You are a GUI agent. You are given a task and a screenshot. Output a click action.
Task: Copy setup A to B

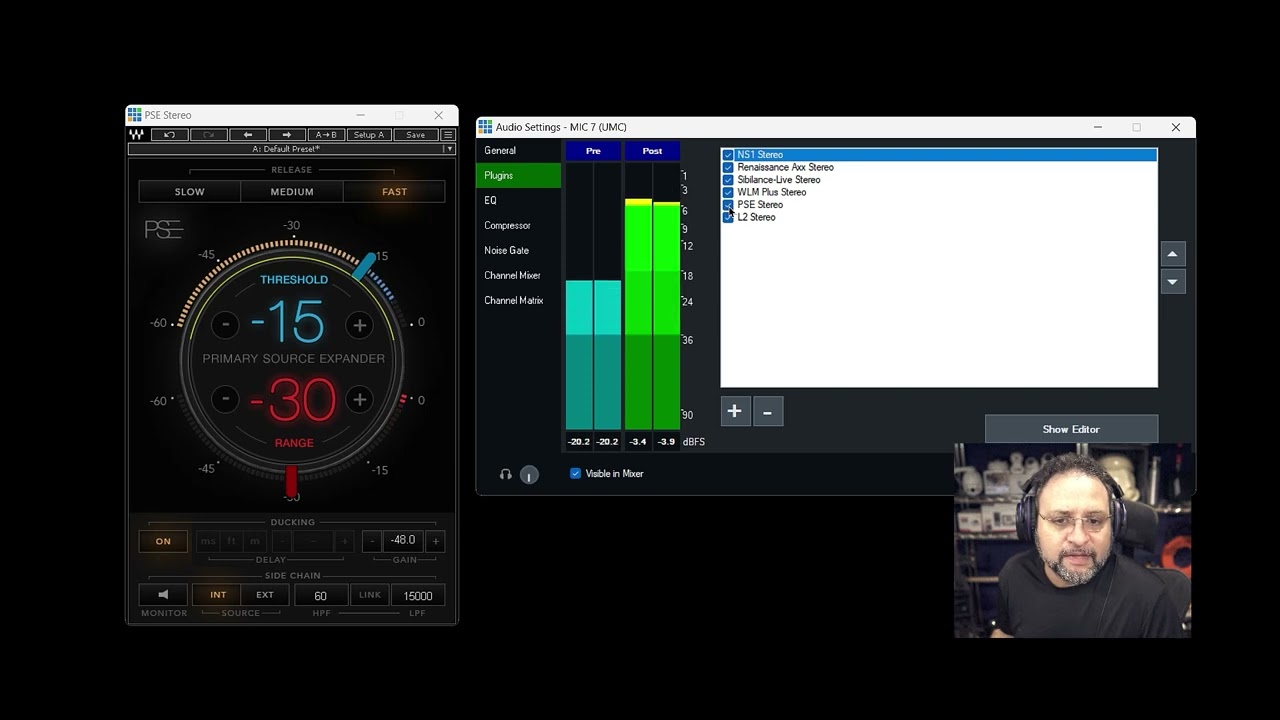(x=326, y=135)
